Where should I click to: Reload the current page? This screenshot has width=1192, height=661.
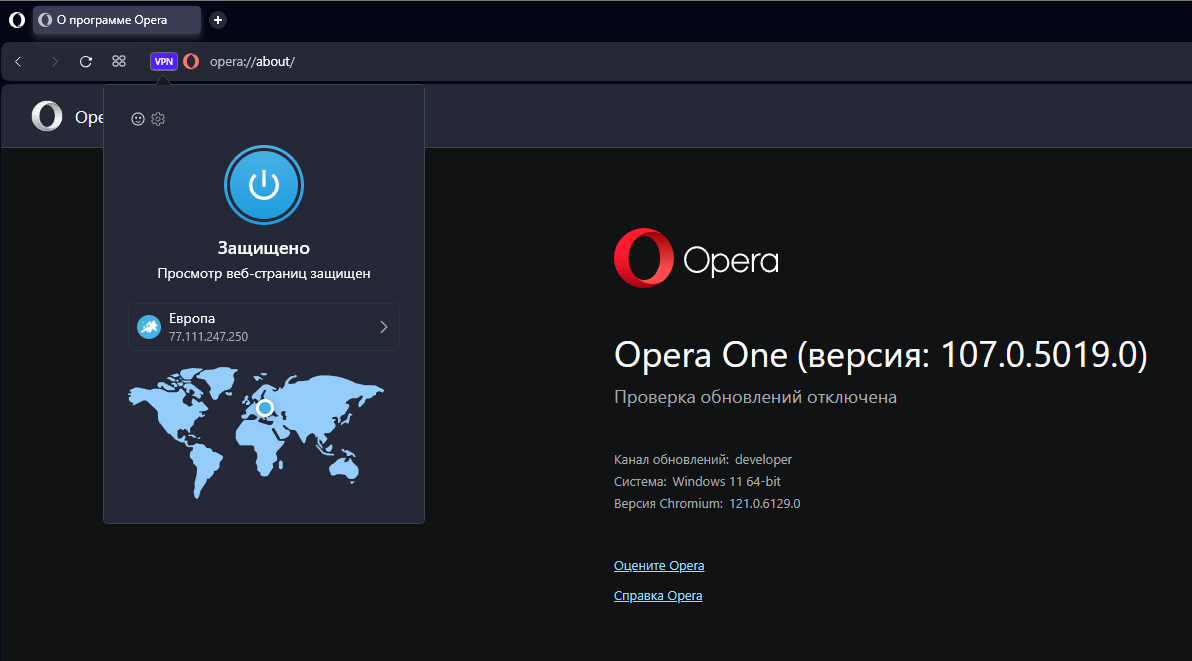coord(86,62)
